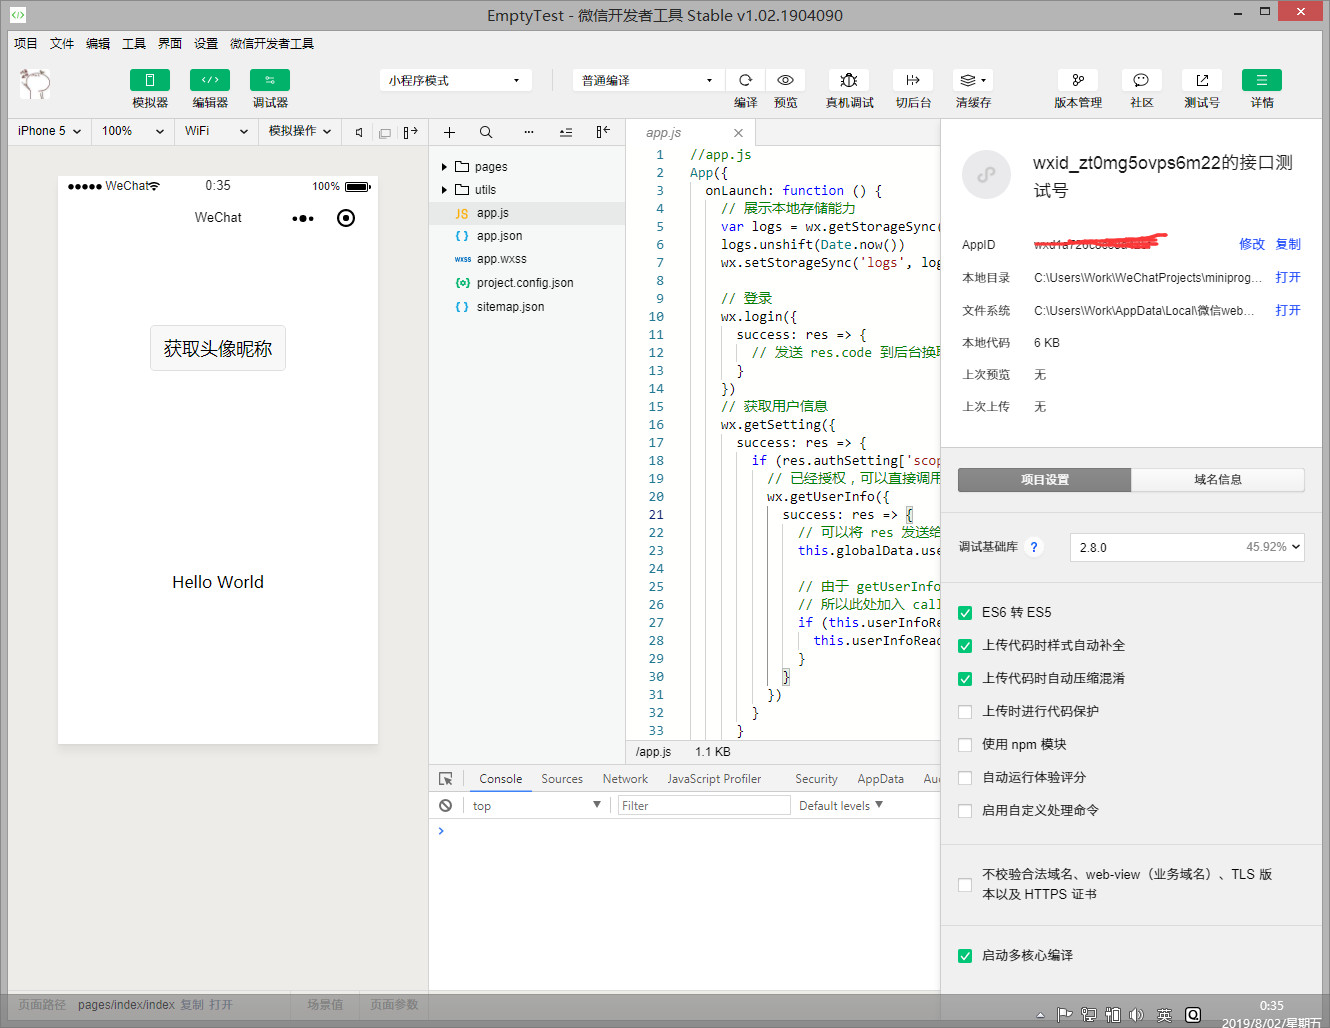Click the console Filter input
This screenshot has width=1330, height=1028.
coord(704,805)
